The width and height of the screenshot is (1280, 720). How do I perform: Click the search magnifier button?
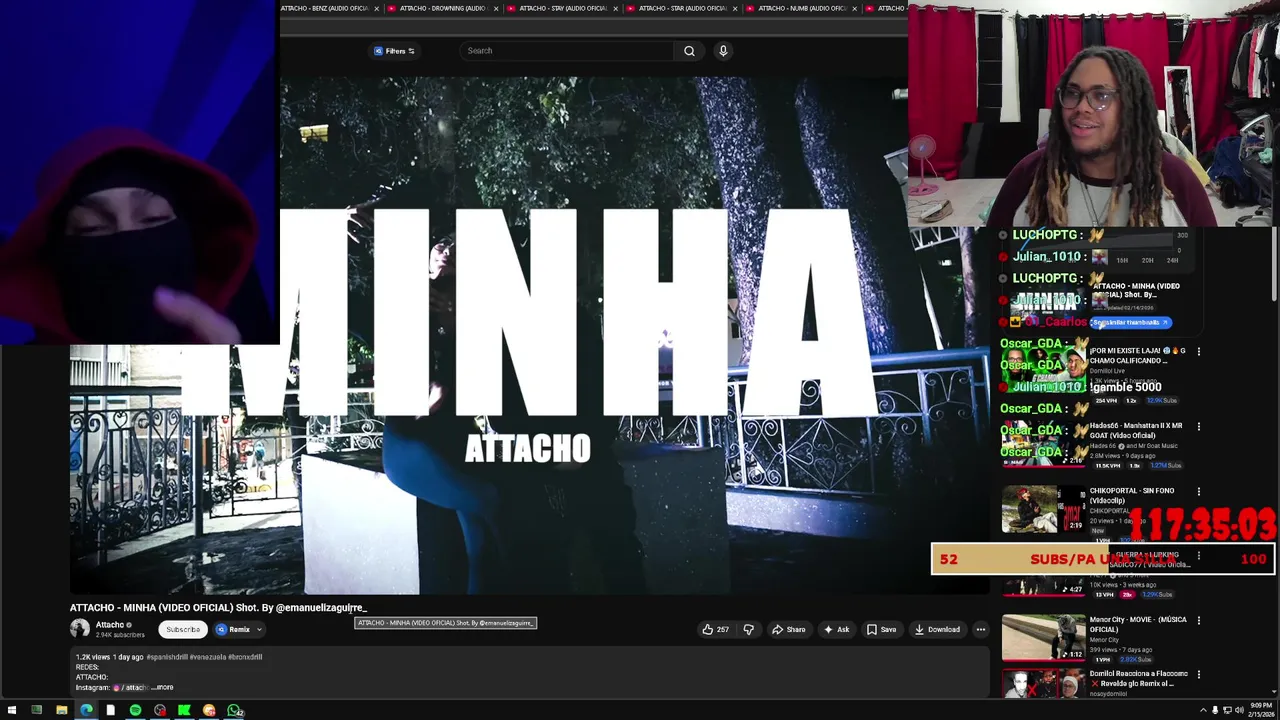coord(689,51)
